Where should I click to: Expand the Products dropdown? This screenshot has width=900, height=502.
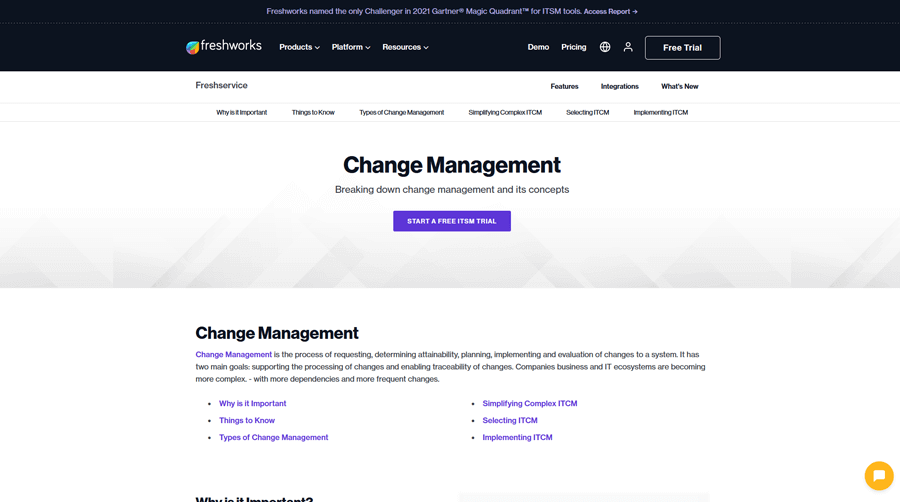299,47
